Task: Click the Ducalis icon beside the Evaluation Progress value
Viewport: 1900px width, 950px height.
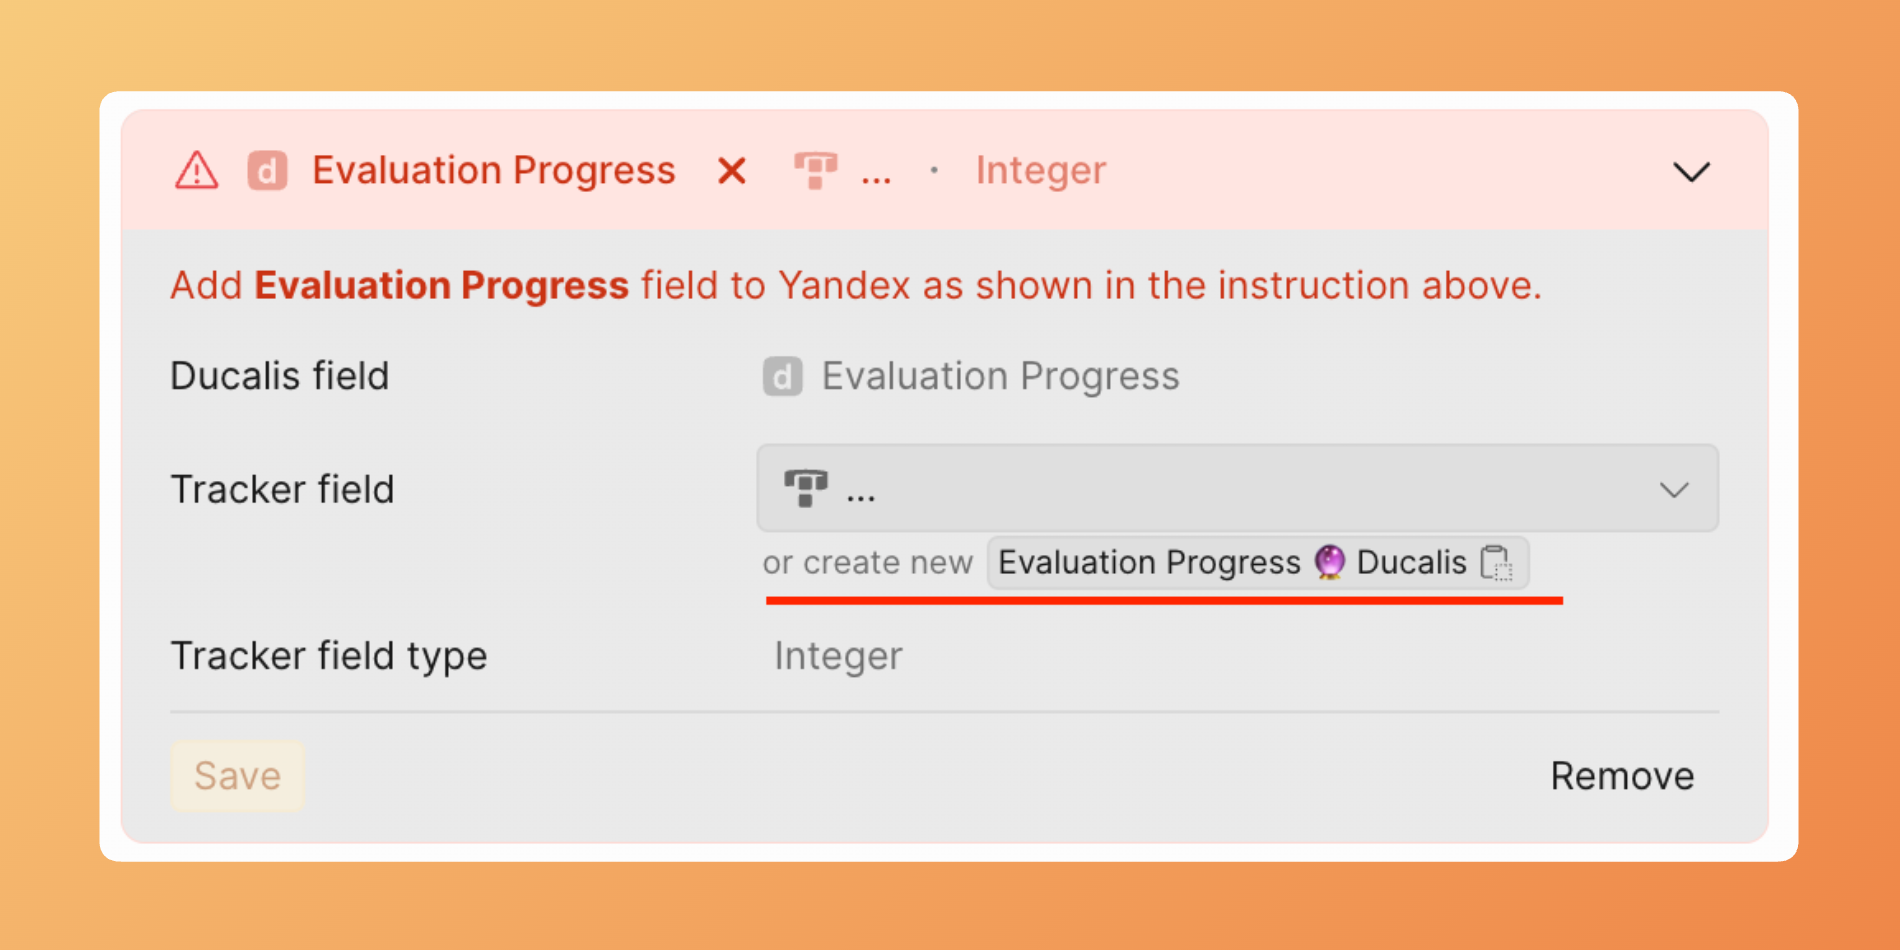Action: click(782, 377)
